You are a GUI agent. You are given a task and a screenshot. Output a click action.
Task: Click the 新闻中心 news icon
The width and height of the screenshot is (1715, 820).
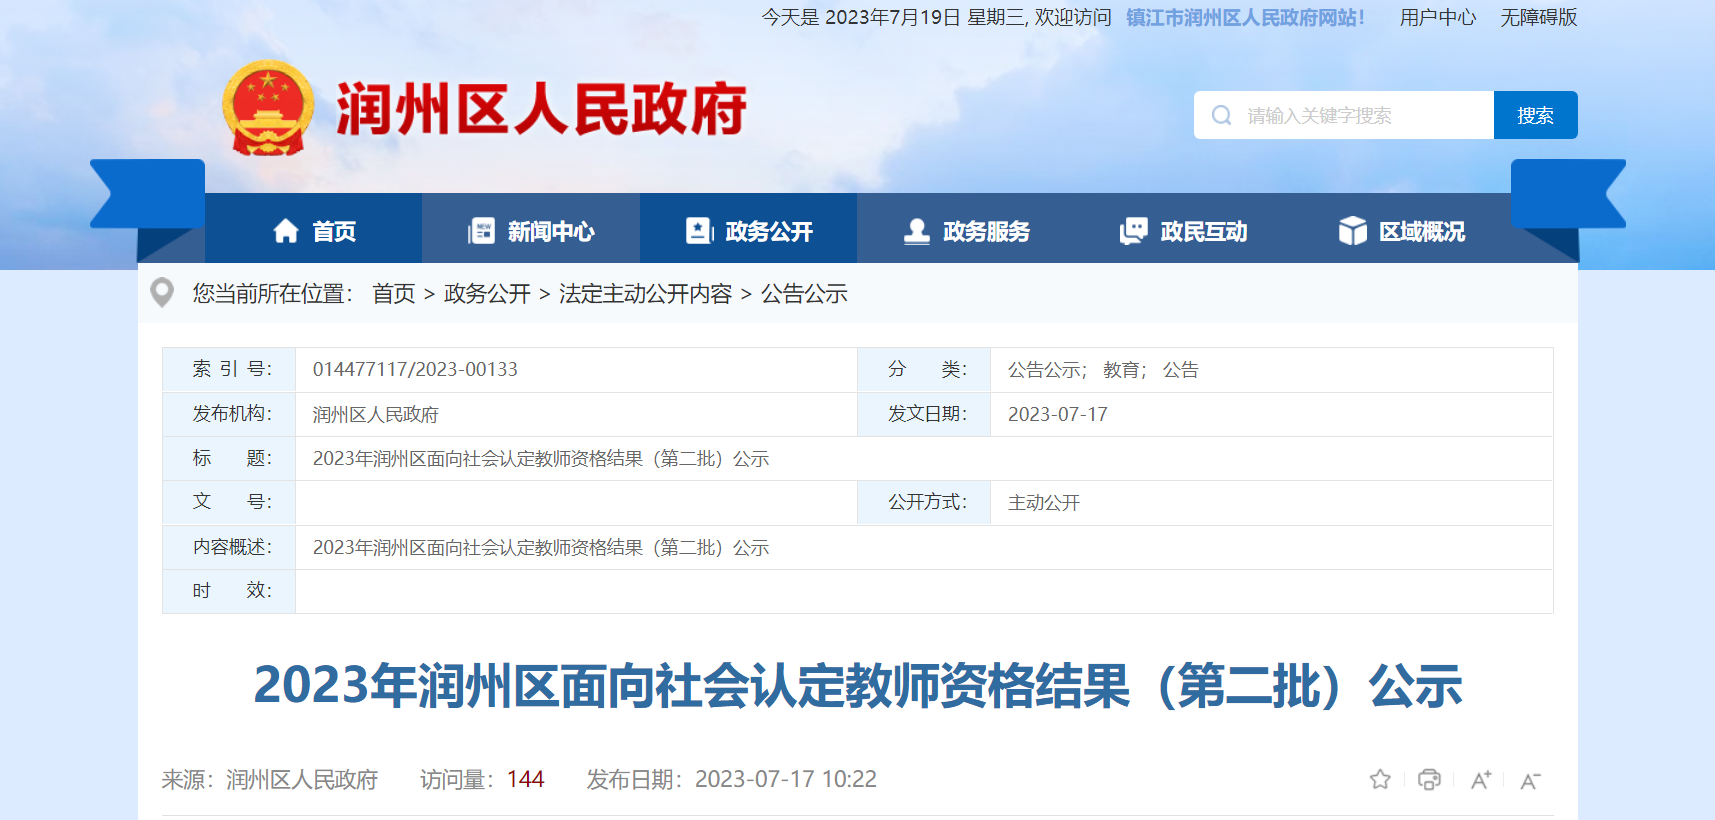point(481,231)
